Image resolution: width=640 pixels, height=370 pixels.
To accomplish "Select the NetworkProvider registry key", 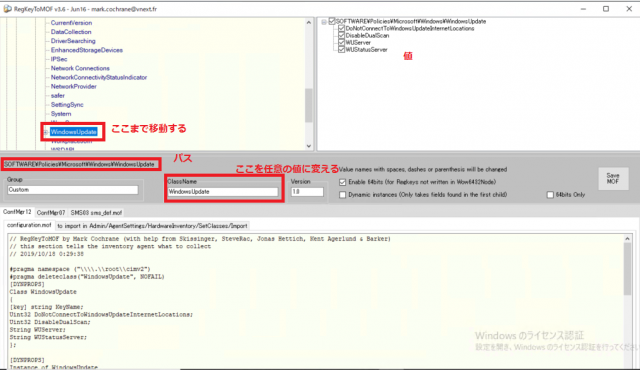I will point(73,86).
